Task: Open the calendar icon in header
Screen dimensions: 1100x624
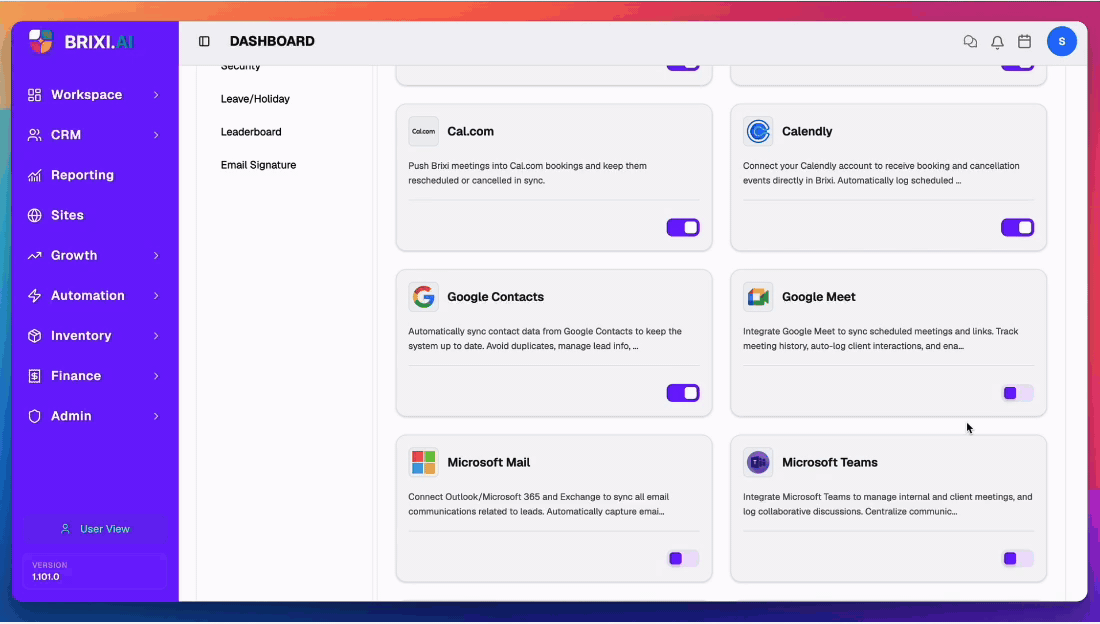Action: 1024,41
